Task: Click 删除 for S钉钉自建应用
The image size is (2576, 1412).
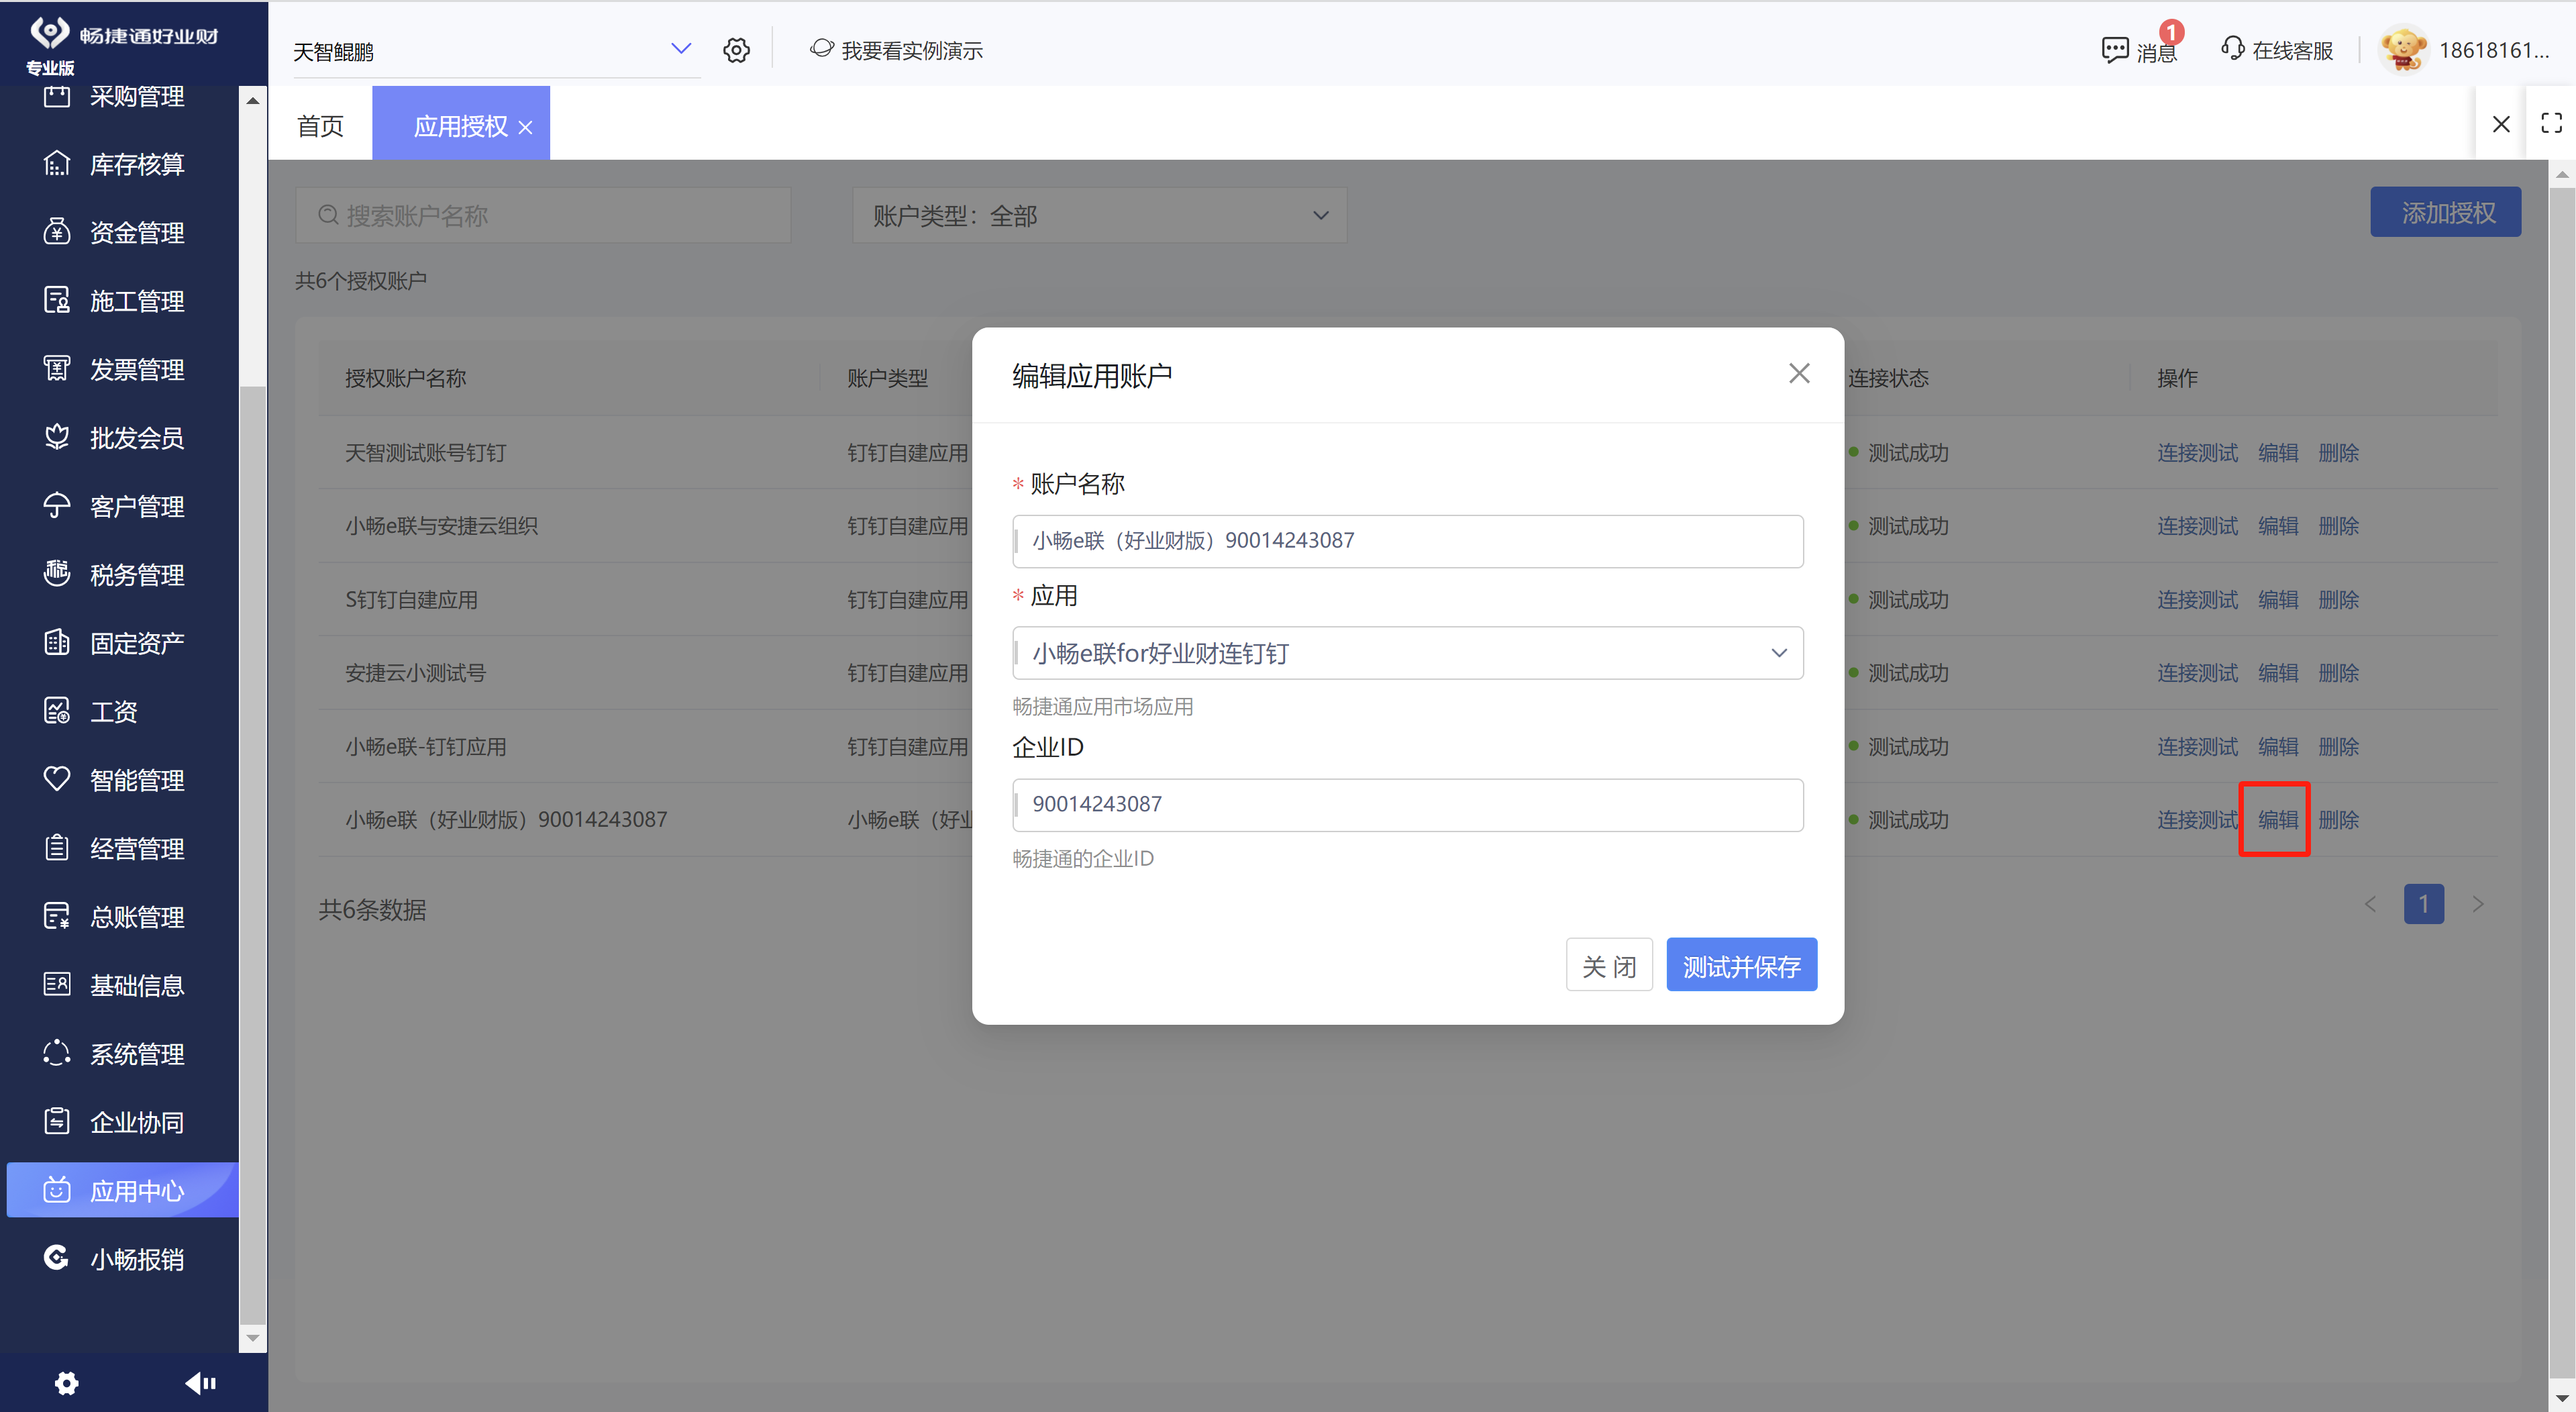Action: 2339,600
